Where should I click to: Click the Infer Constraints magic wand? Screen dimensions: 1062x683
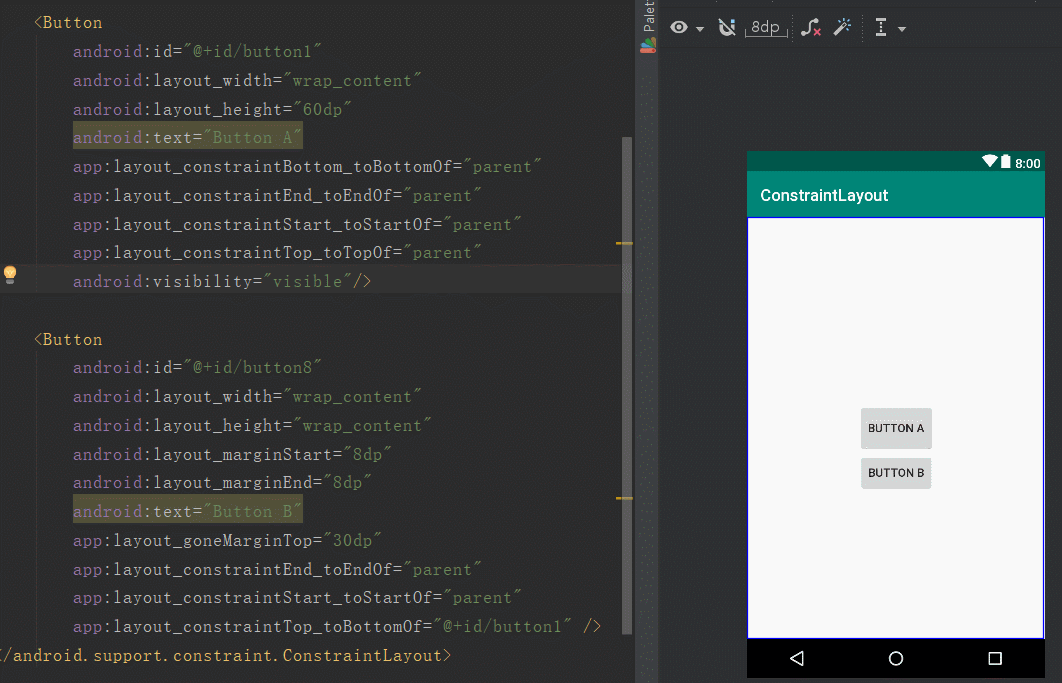pyautogui.click(x=842, y=27)
